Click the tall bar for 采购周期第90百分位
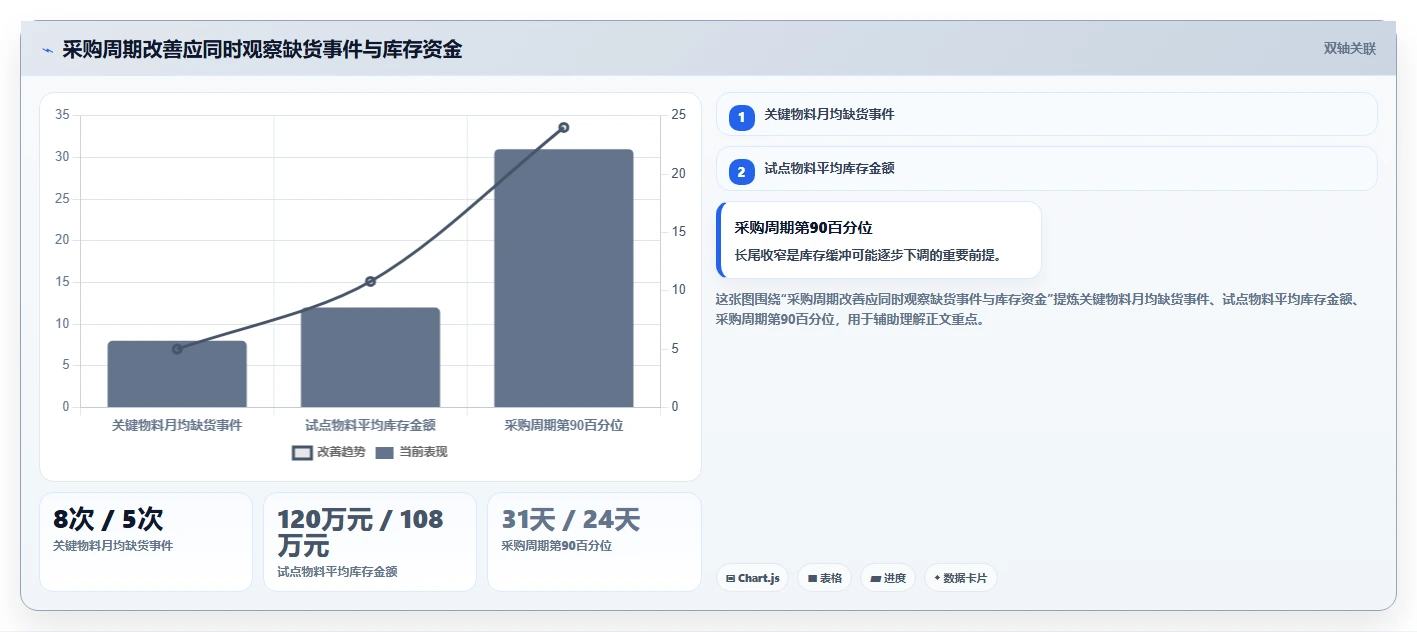This screenshot has width=1417, height=632. tap(564, 278)
